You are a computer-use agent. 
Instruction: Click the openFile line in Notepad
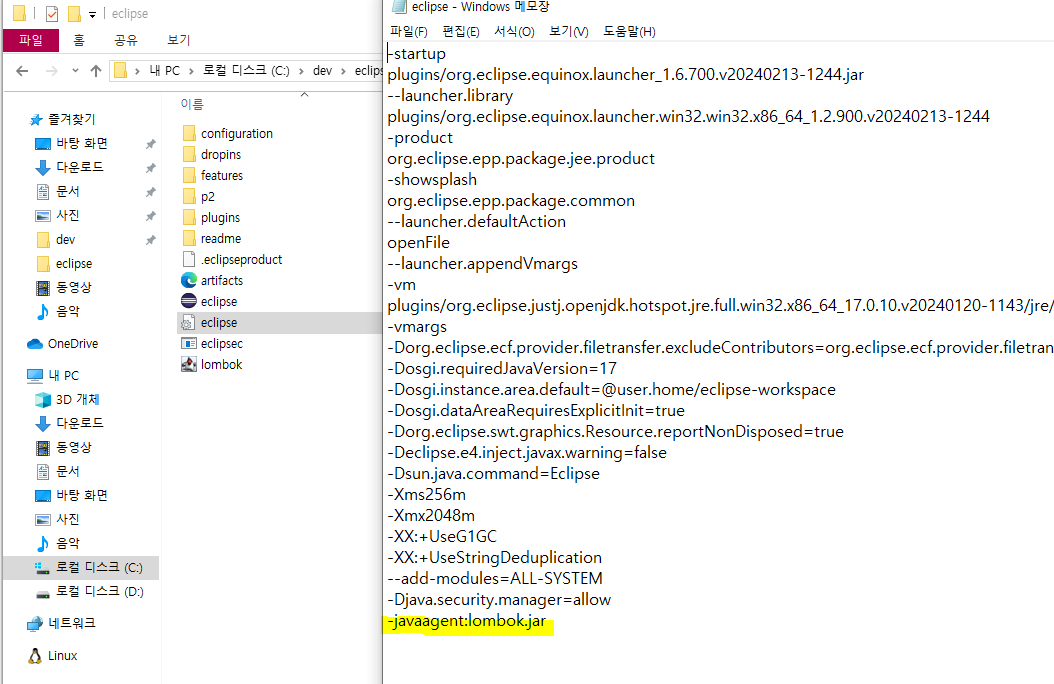[x=418, y=243]
